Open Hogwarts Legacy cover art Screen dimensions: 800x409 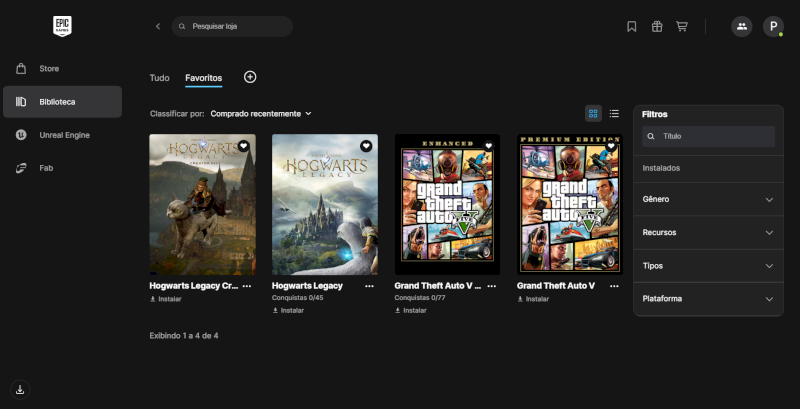click(x=325, y=204)
